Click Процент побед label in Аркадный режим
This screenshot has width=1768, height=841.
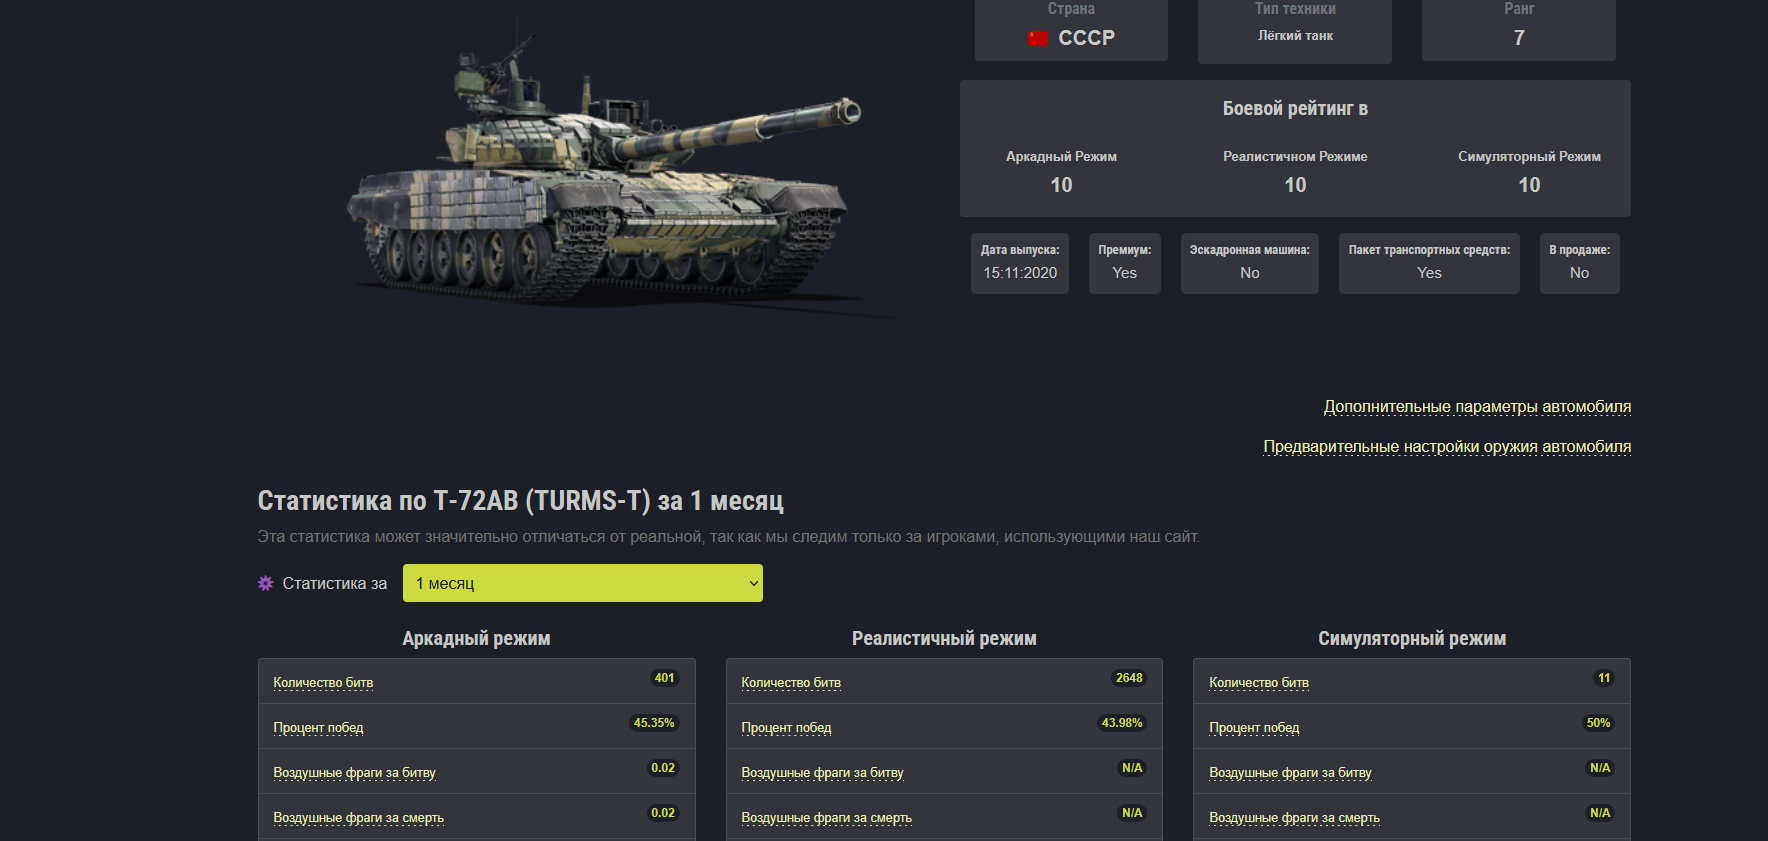pyautogui.click(x=318, y=728)
